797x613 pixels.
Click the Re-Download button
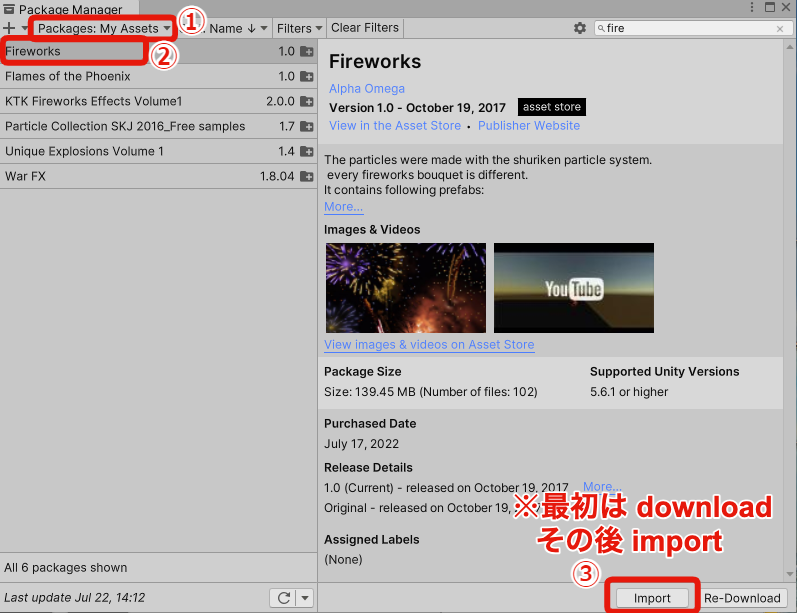pyautogui.click(x=742, y=598)
